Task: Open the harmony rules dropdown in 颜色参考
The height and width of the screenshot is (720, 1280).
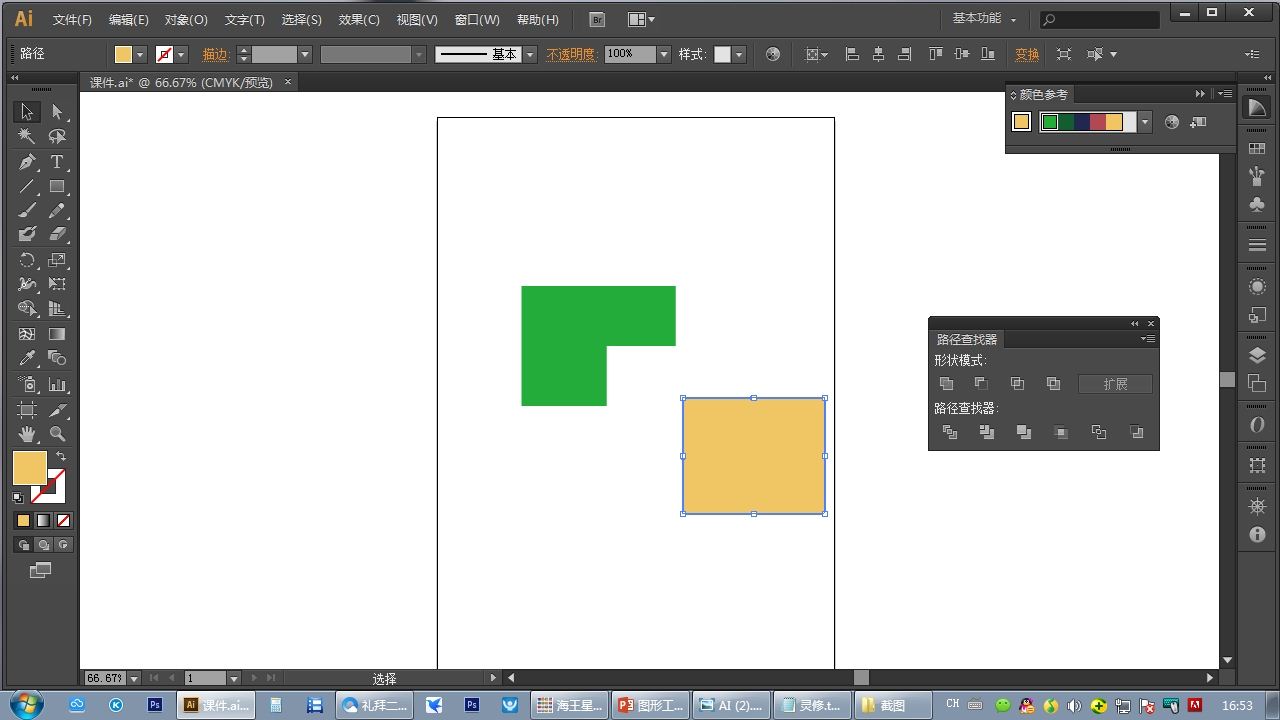Action: tap(1145, 122)
